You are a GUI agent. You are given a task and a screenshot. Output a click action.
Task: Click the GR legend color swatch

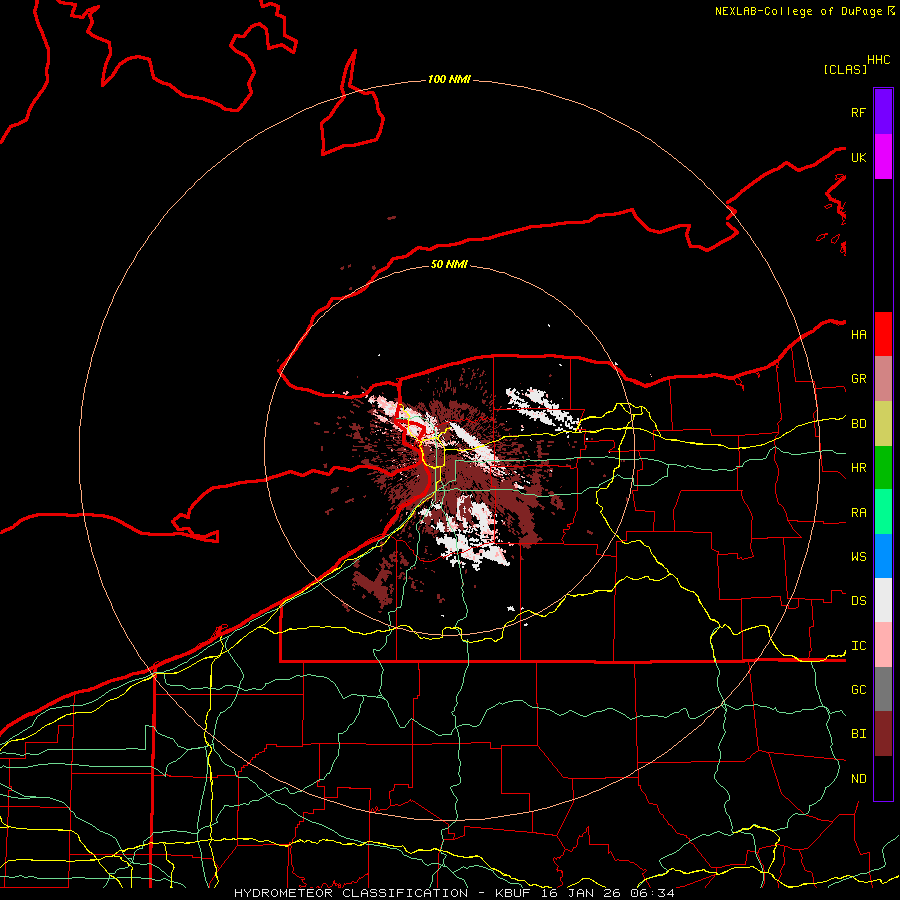pyautogui.click(x=883, y=379)
